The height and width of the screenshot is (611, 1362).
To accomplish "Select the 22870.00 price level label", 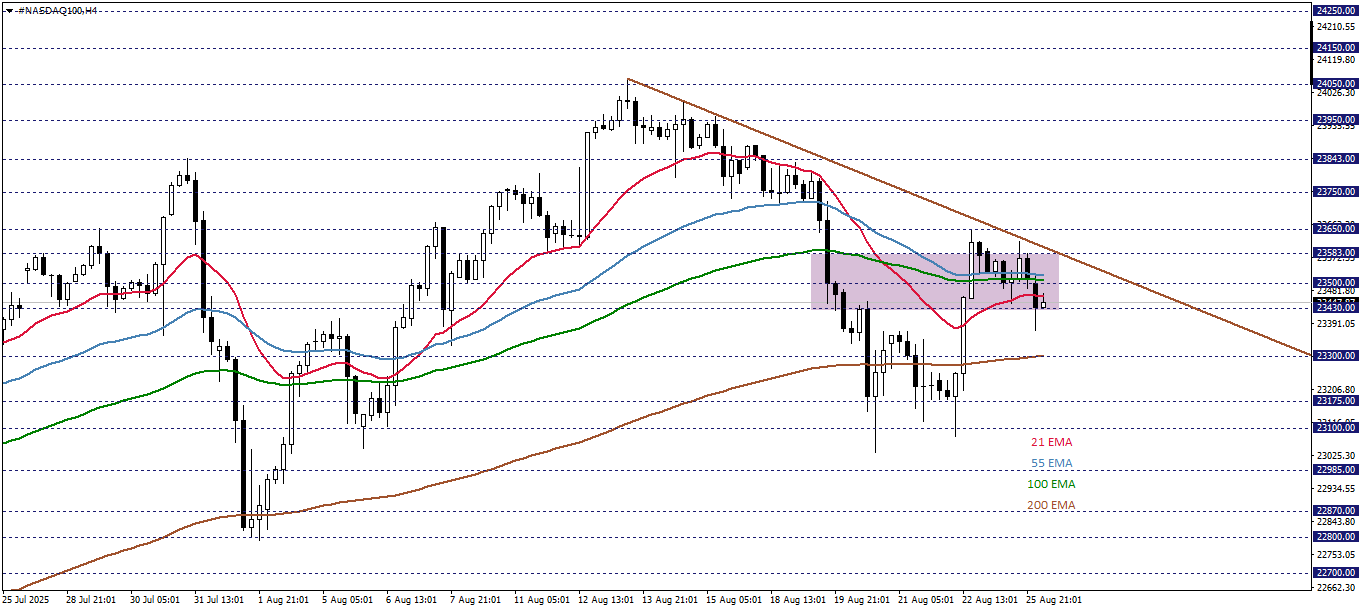I will [x=1336, y=511].
